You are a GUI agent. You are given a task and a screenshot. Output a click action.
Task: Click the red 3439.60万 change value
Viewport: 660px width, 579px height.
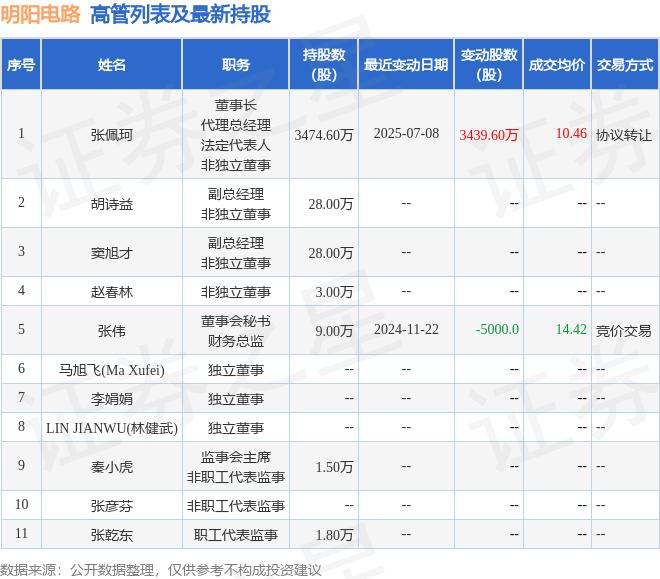[489, 135]
